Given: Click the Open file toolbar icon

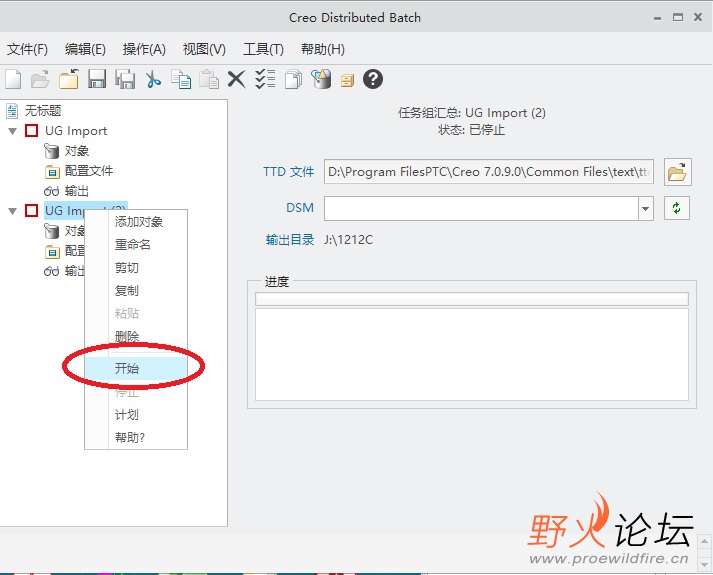Looking at the screenshot, I should coord(40,80).
